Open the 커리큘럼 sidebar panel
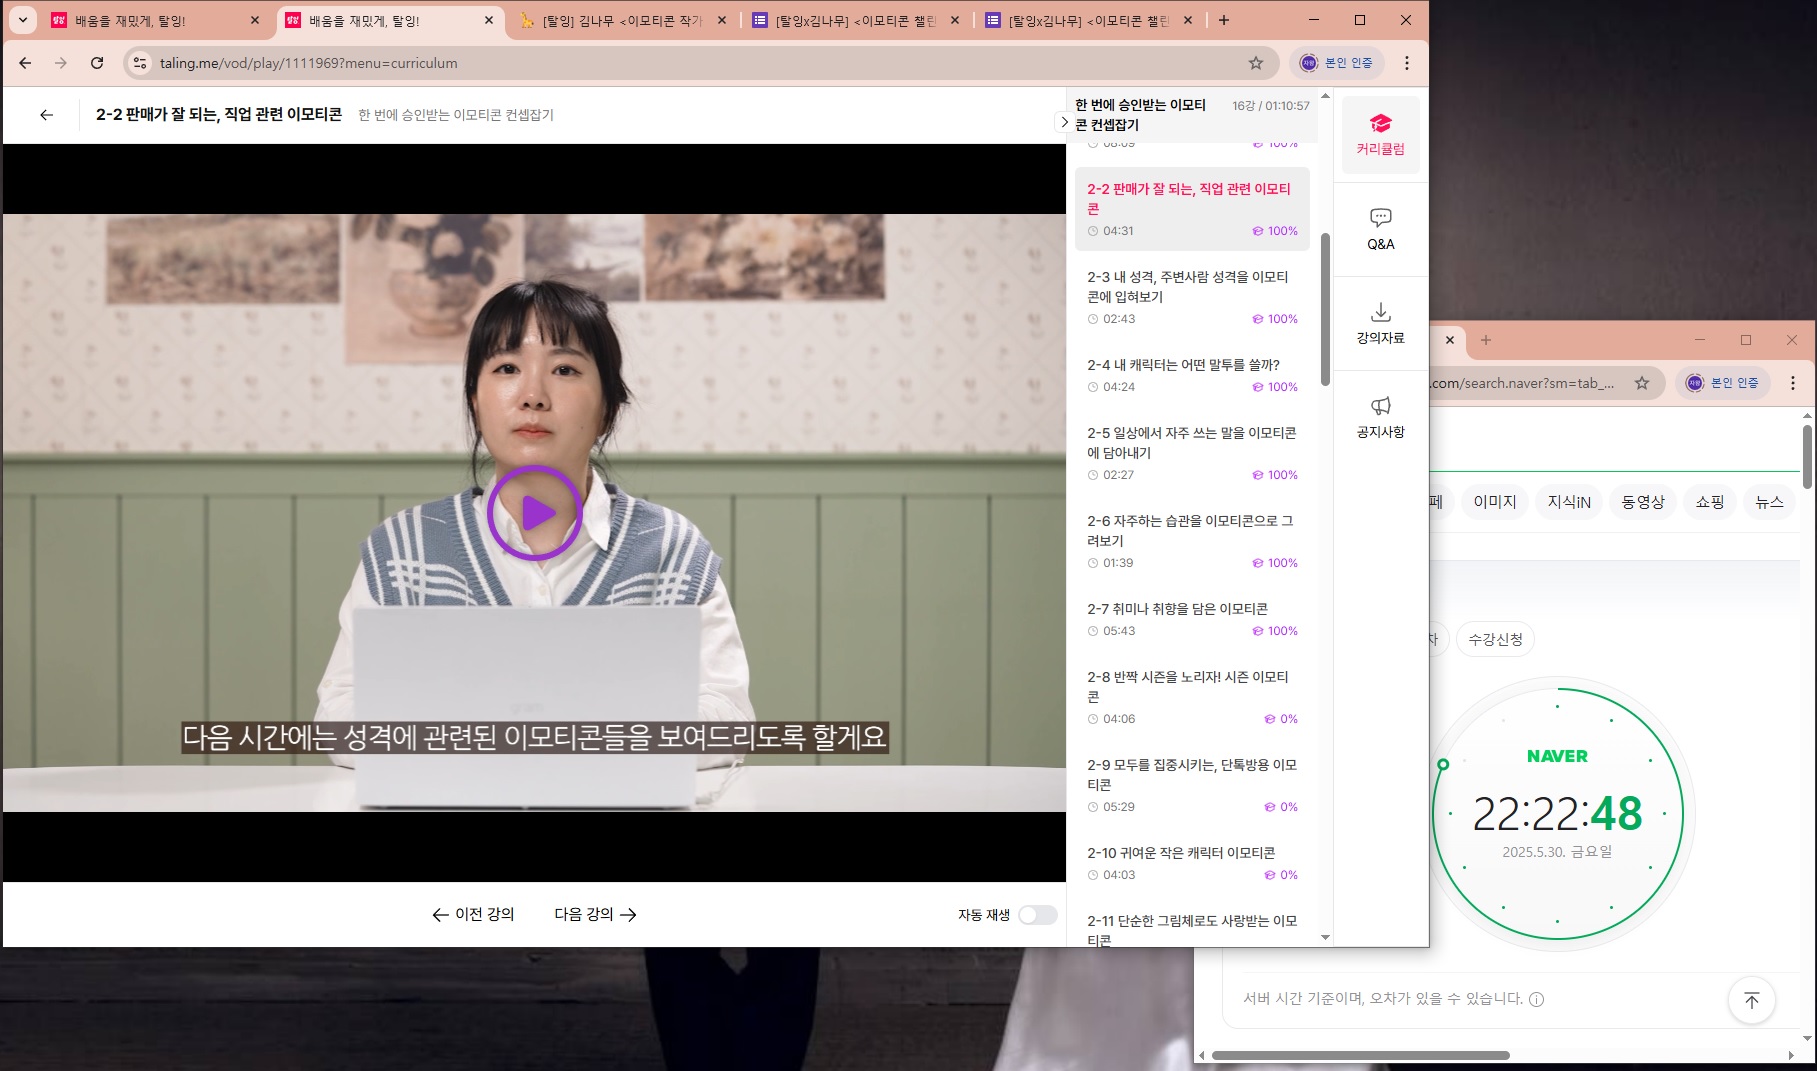The height and width of the screenshot is (1071, 1817). pos(1380,135)
